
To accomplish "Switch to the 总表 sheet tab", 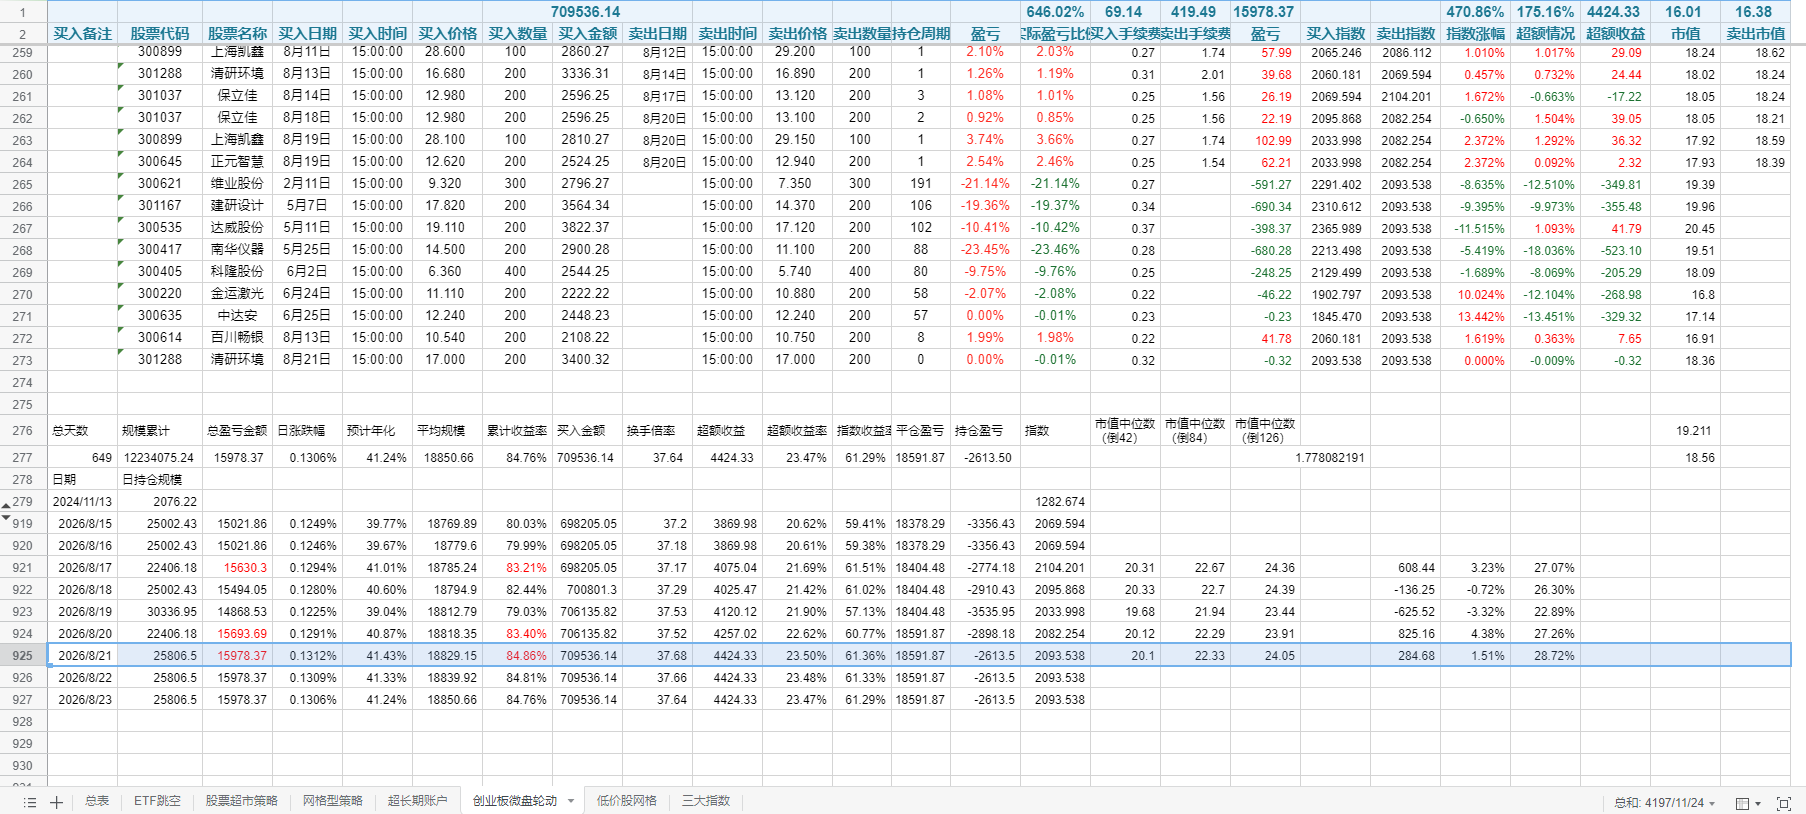I will (97, 801).
